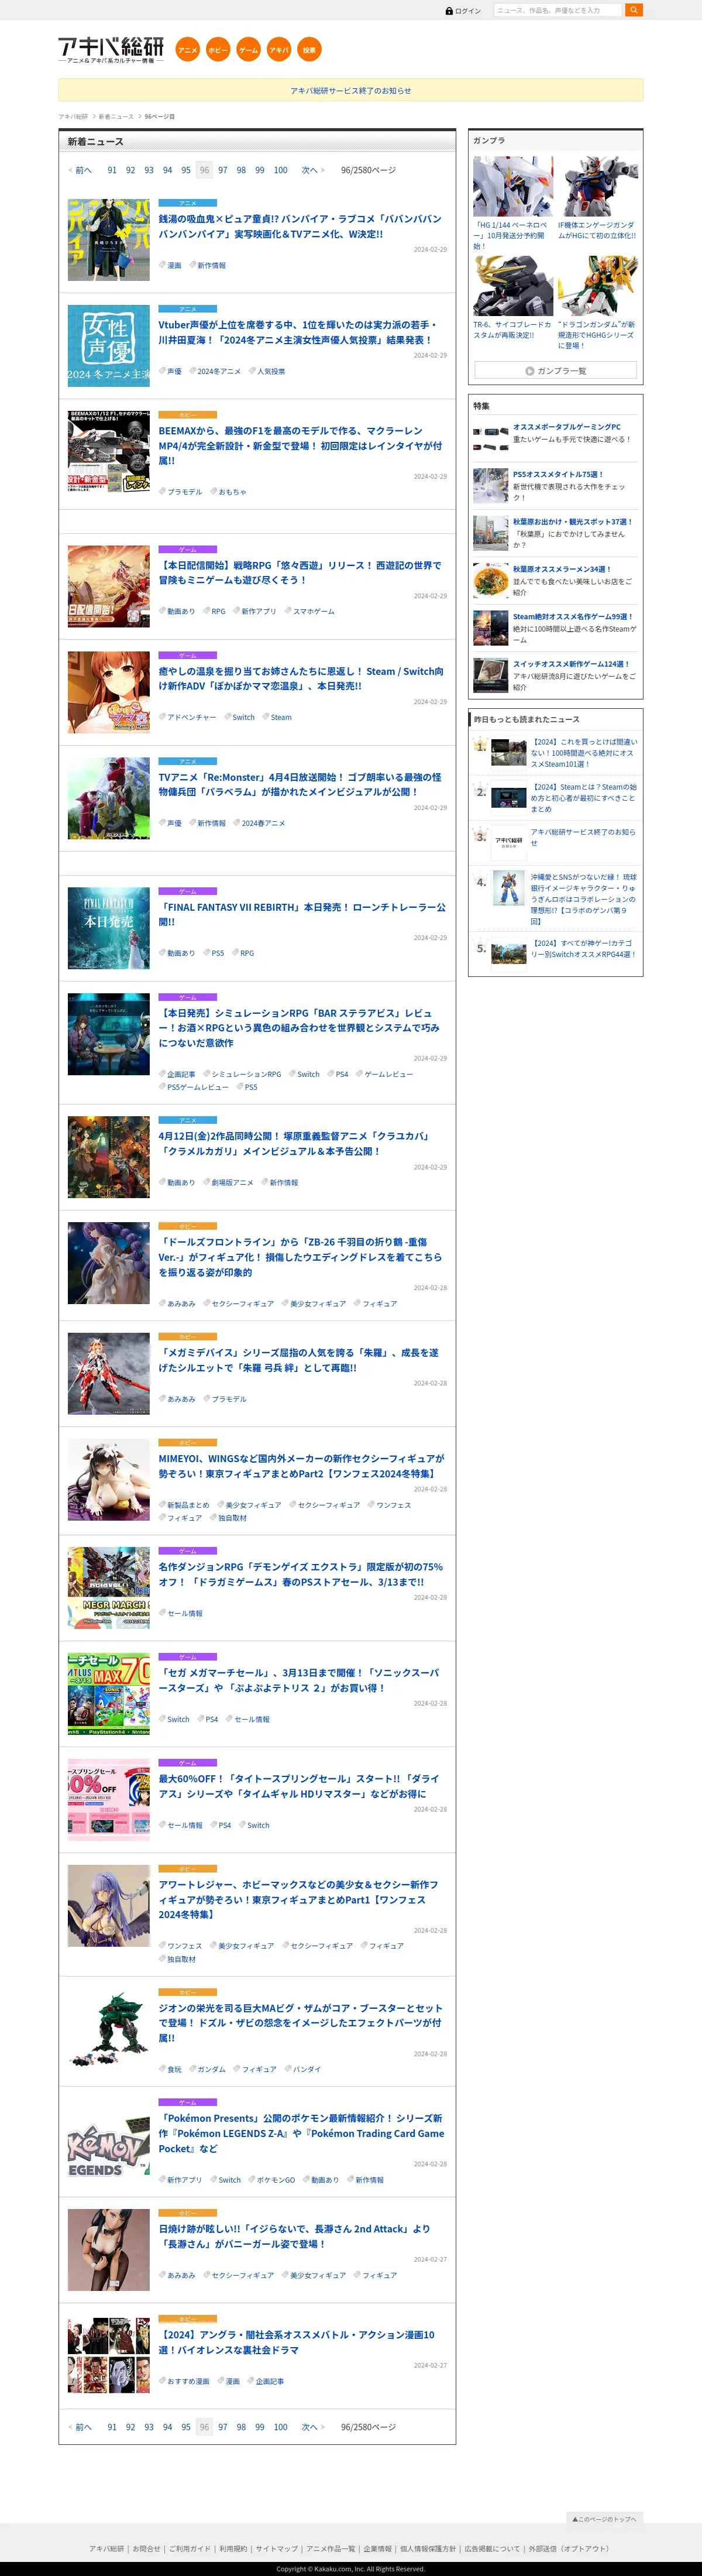Select the ホビー orange circle nav icon
The image size is (702, 2576).
[218, 50]
